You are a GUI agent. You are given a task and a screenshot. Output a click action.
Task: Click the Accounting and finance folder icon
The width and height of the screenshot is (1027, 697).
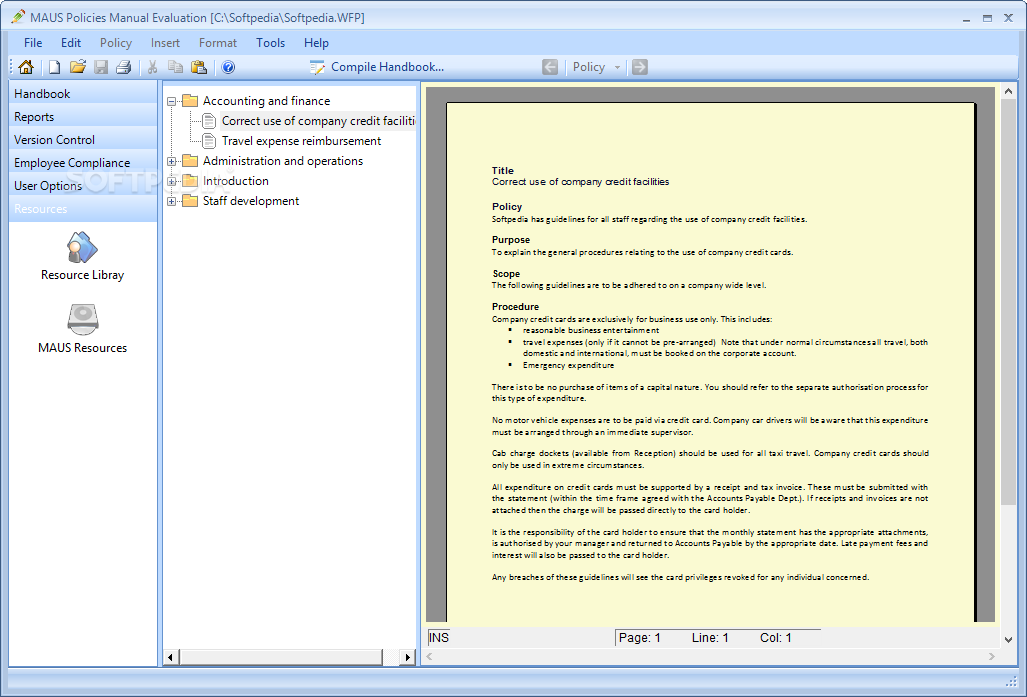pyautogui.click(x=190, y=101)
